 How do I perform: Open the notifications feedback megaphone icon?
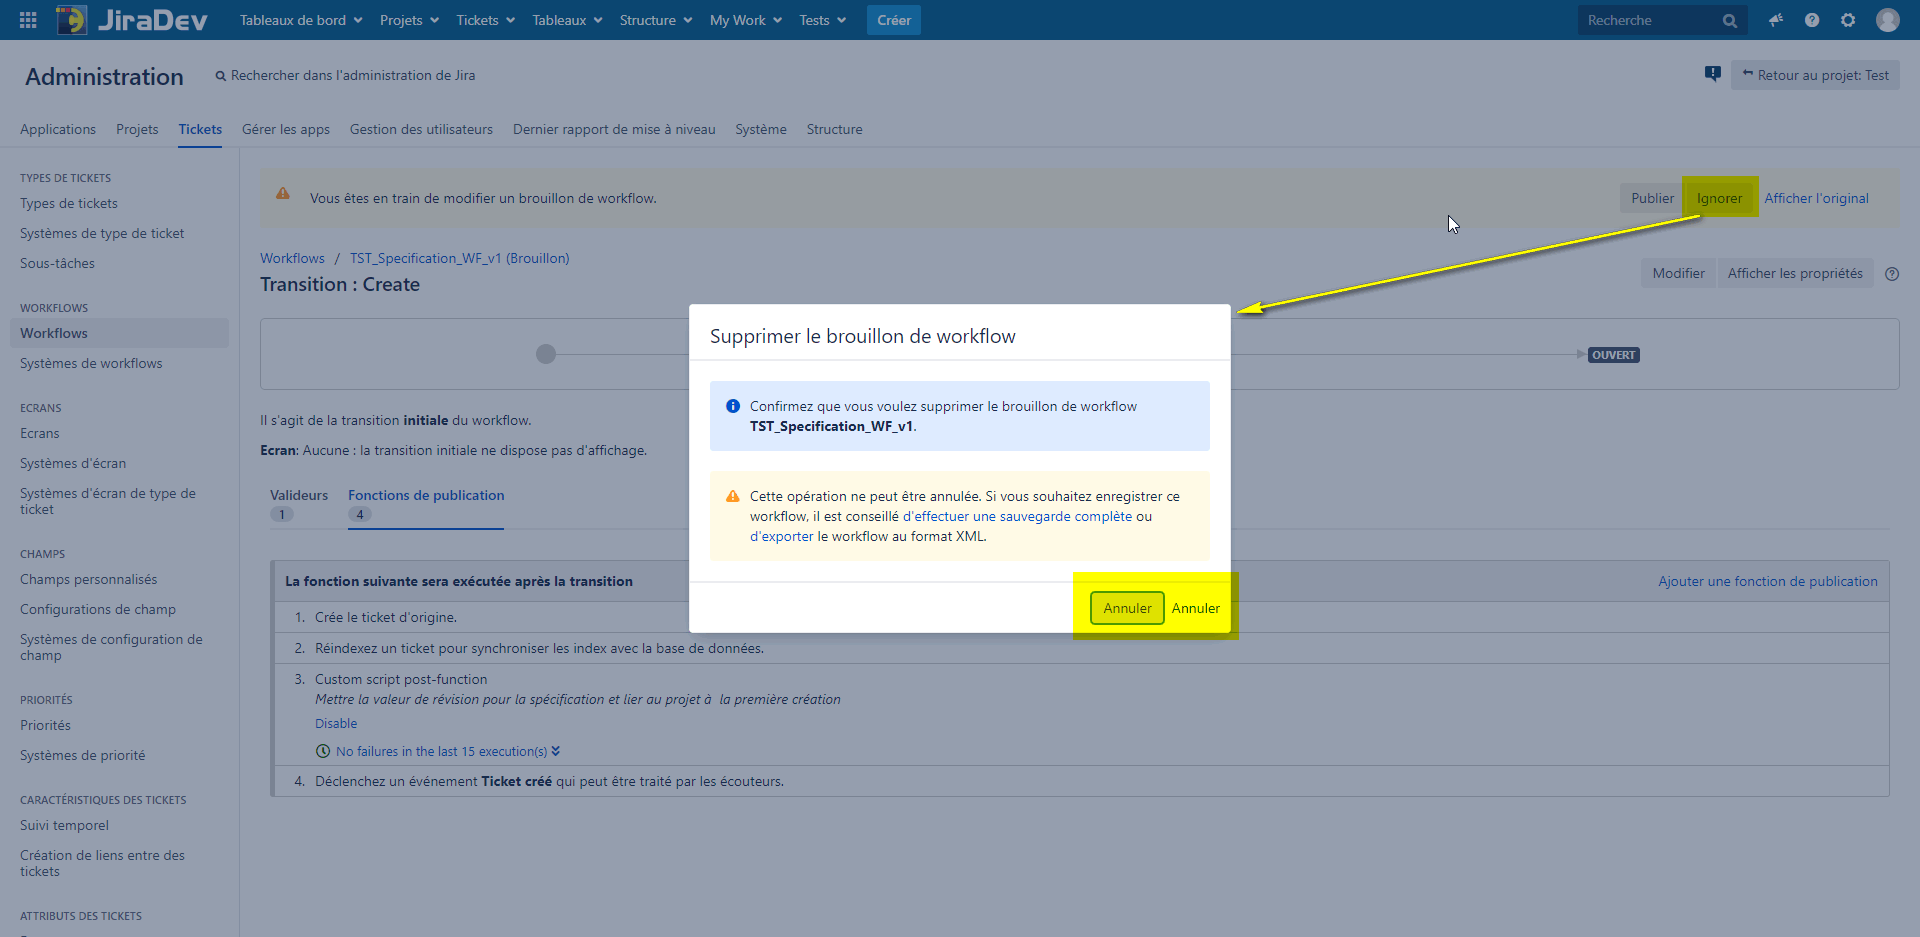pos(1776,20)
